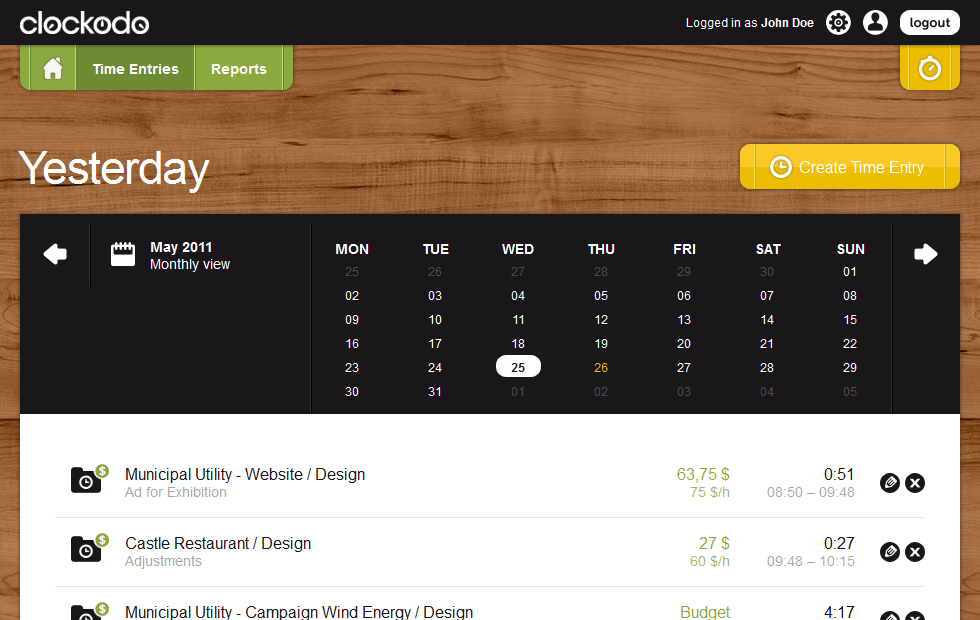Click the May 2011 month heading
This screenshot has height=620, width=980.
tap(181, 248)
